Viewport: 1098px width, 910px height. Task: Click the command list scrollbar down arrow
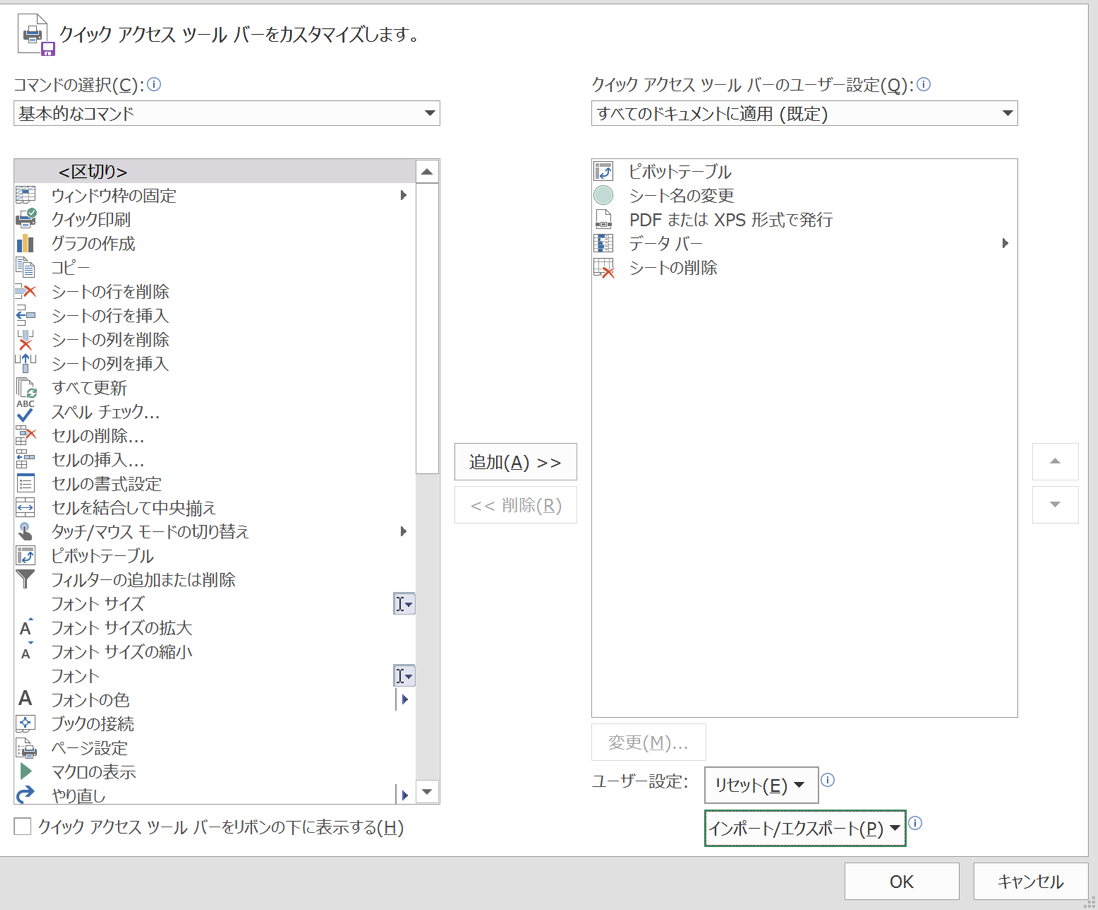click(427, 792)
